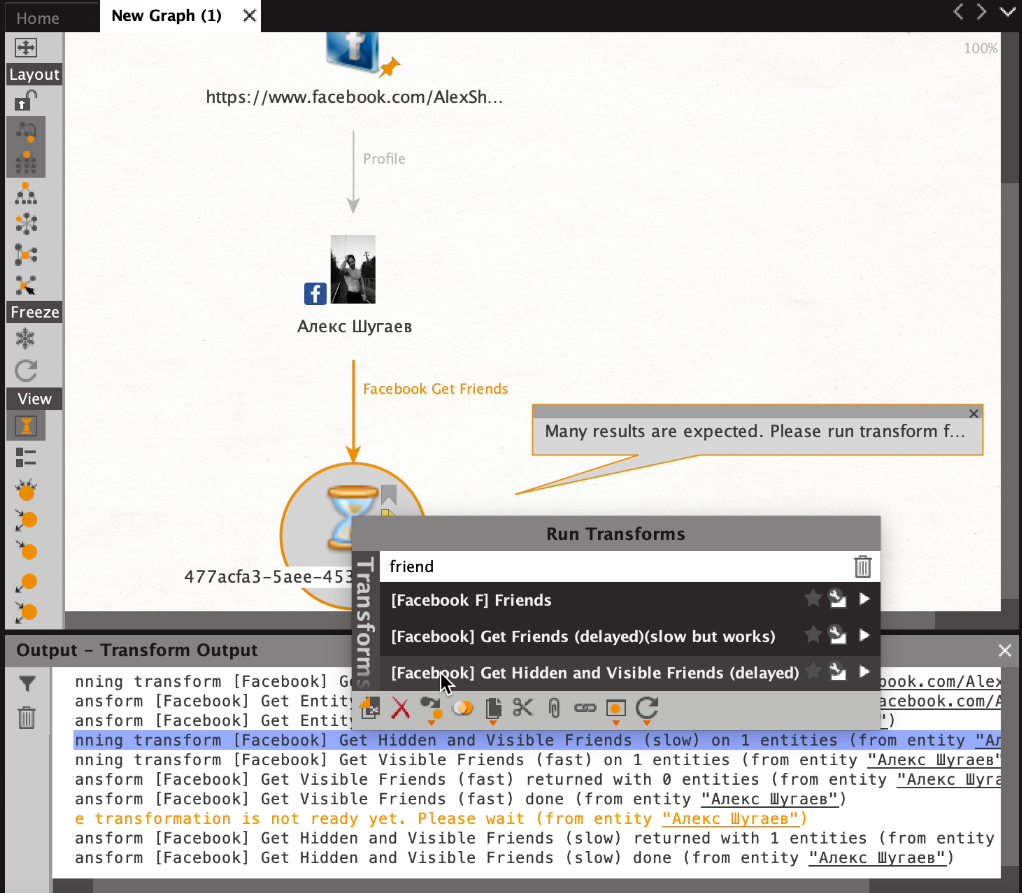This screenshot has height=893, width=1022.
Task: Open settings icon for Get Friends (delayed)(slow but works)
Action: [x=837, y=634]
